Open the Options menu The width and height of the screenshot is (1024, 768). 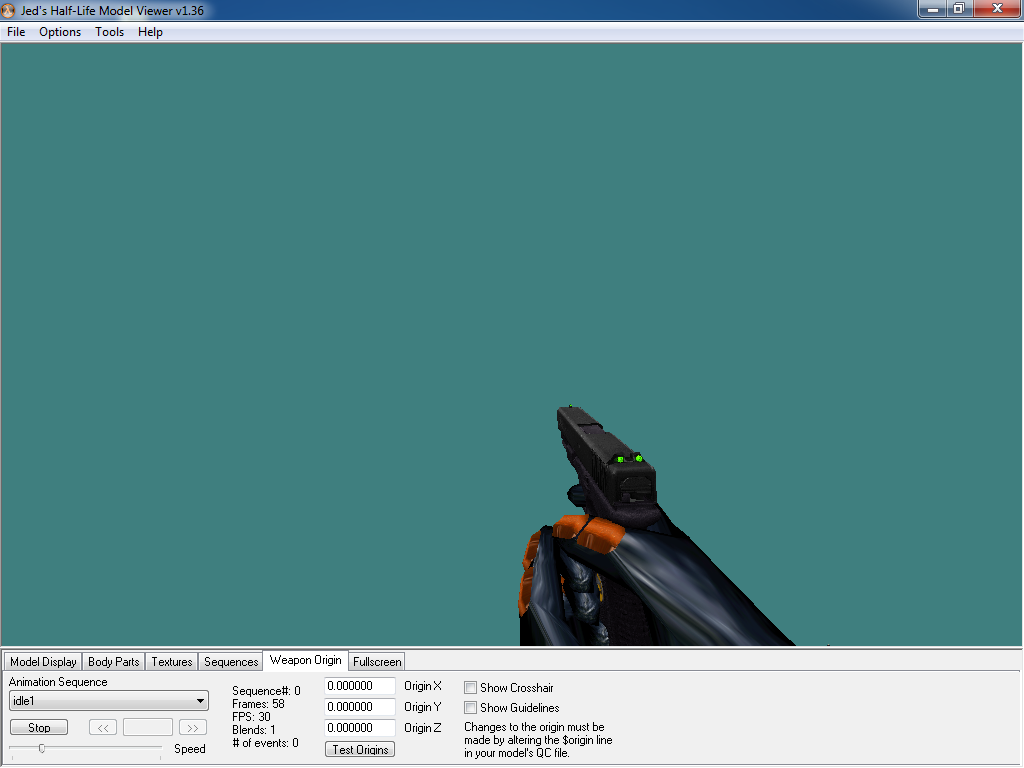point(60,32)
